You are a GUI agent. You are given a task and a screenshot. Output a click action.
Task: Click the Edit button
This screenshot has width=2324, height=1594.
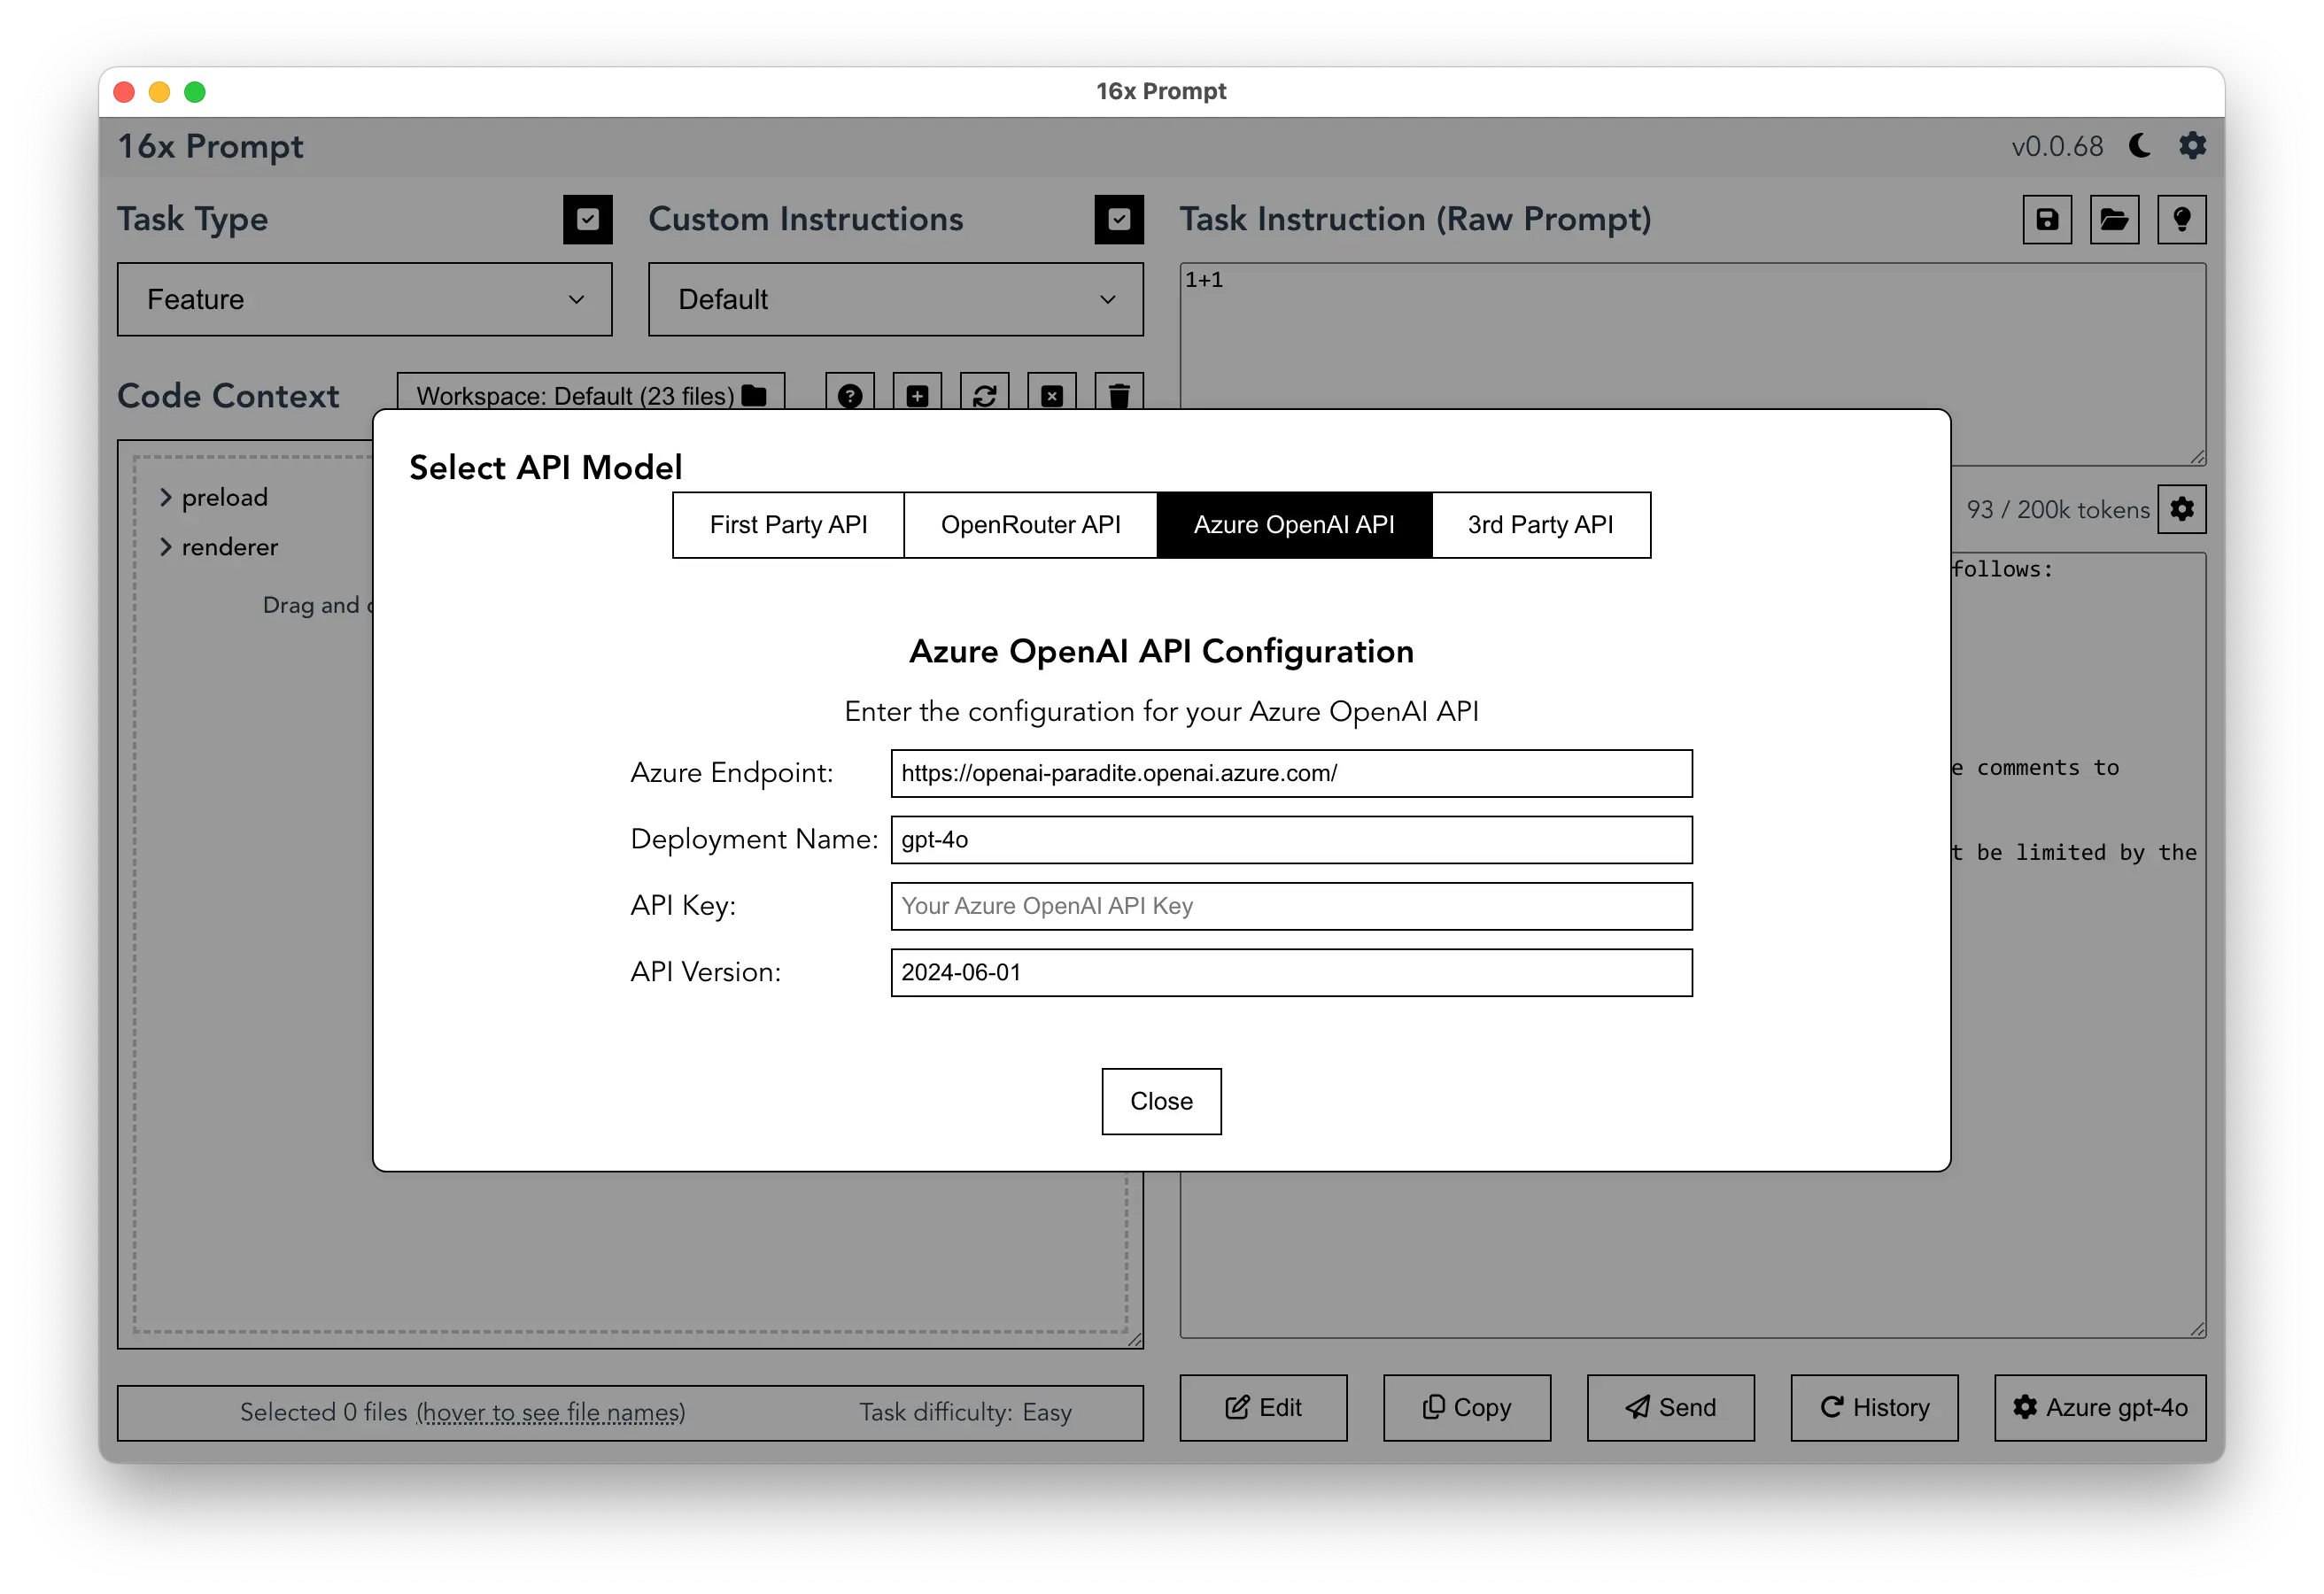[x=1263, y=1407]
